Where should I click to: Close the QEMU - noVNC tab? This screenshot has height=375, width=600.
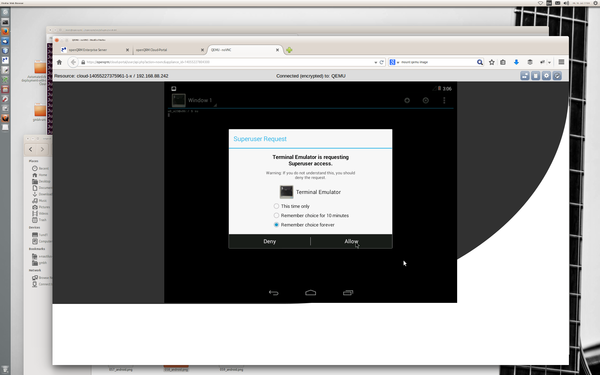pos(277,50)
